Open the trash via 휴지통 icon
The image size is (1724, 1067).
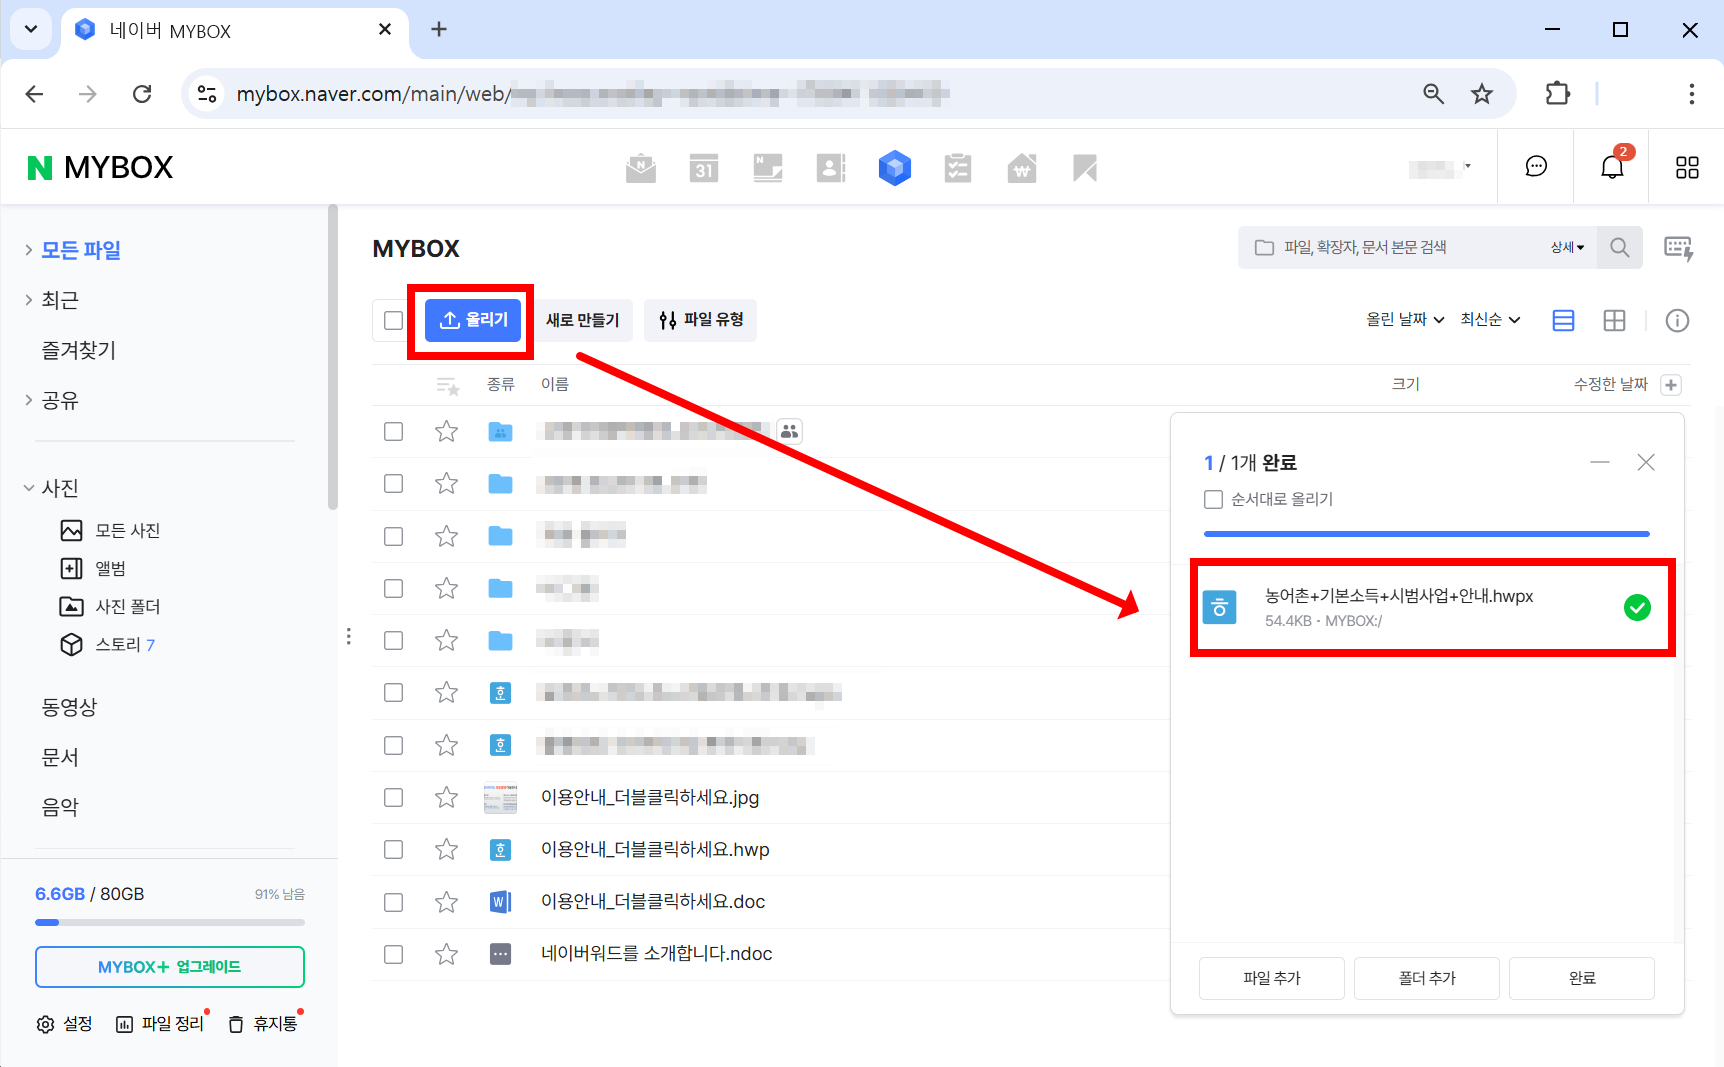click(x=263, y=1023)
